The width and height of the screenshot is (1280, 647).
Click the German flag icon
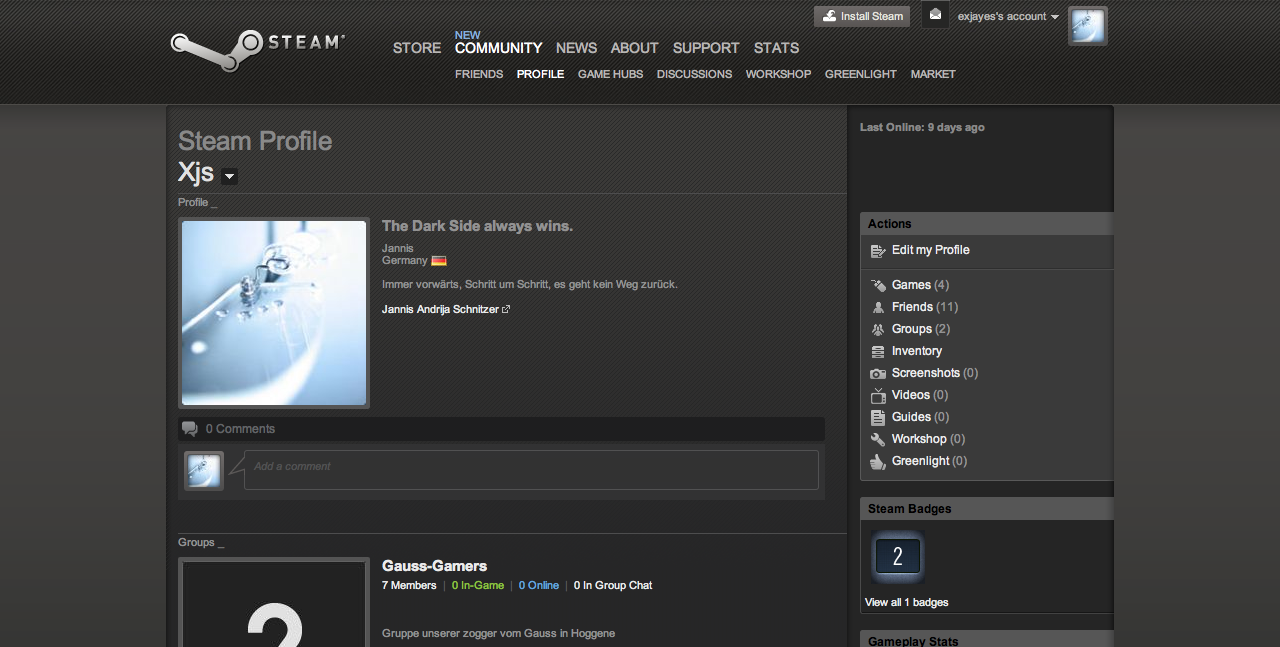[438, 260]
